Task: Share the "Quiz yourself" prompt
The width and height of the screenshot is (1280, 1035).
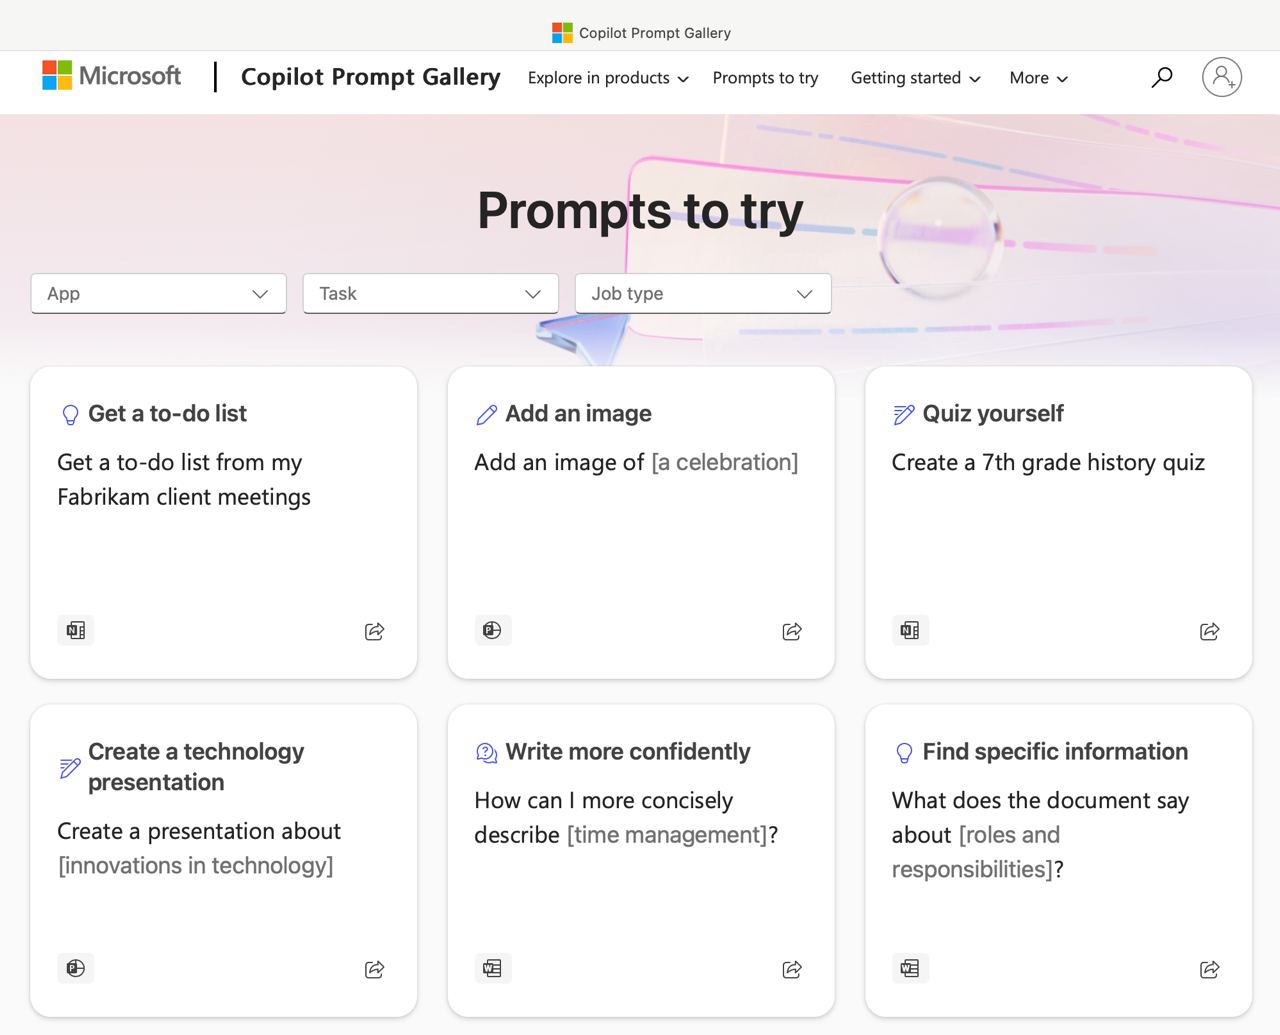Action: 1209,631
